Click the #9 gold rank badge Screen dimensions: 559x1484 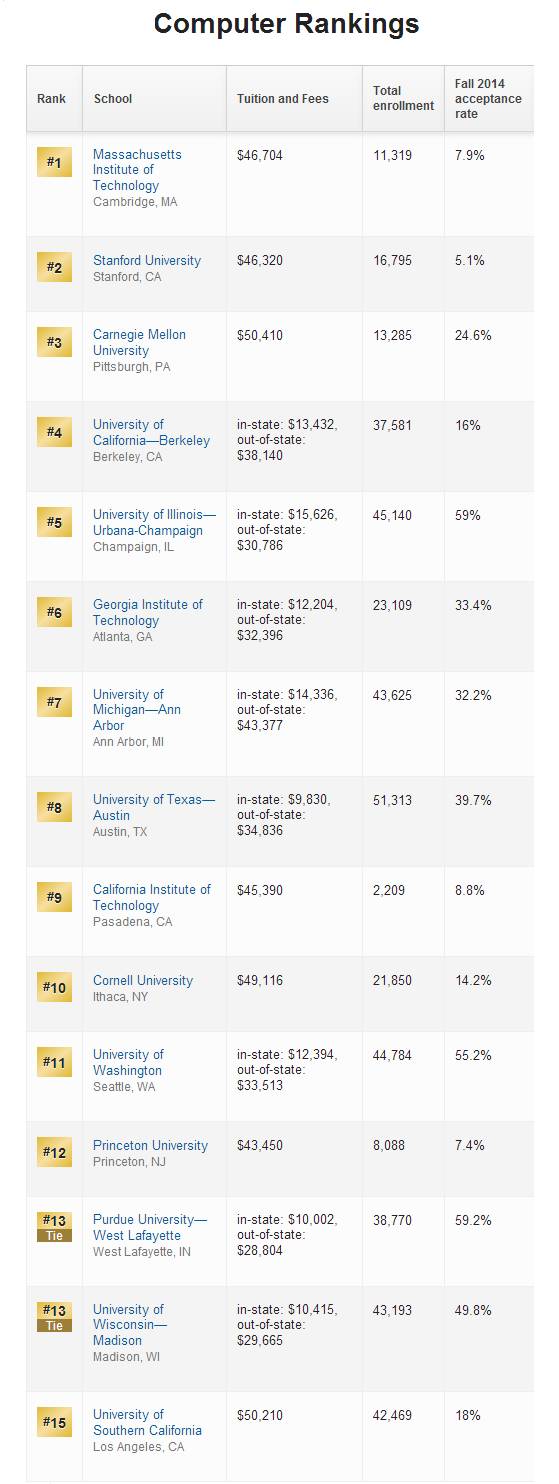click(x=54, y=897)
